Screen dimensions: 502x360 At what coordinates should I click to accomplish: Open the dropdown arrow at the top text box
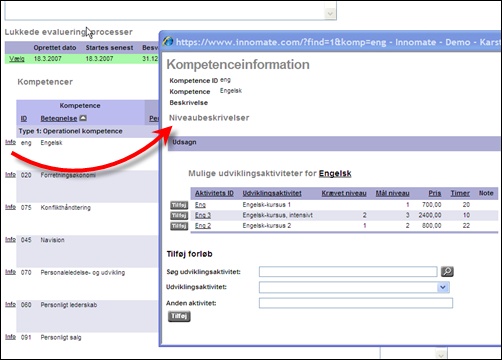coord(330,14)
